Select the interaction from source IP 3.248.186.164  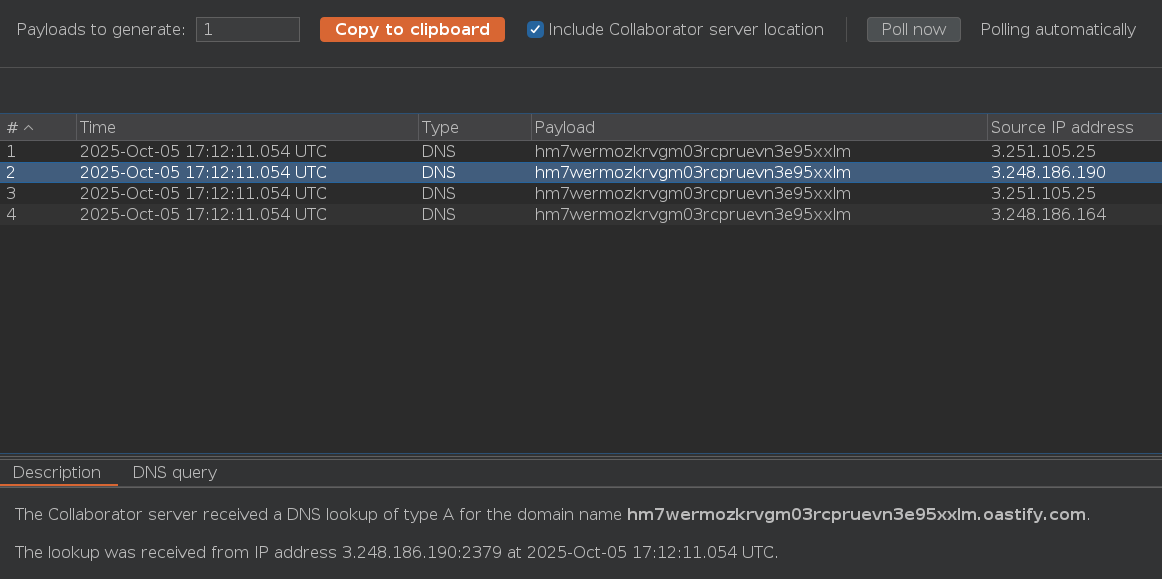pos(1048,215)
